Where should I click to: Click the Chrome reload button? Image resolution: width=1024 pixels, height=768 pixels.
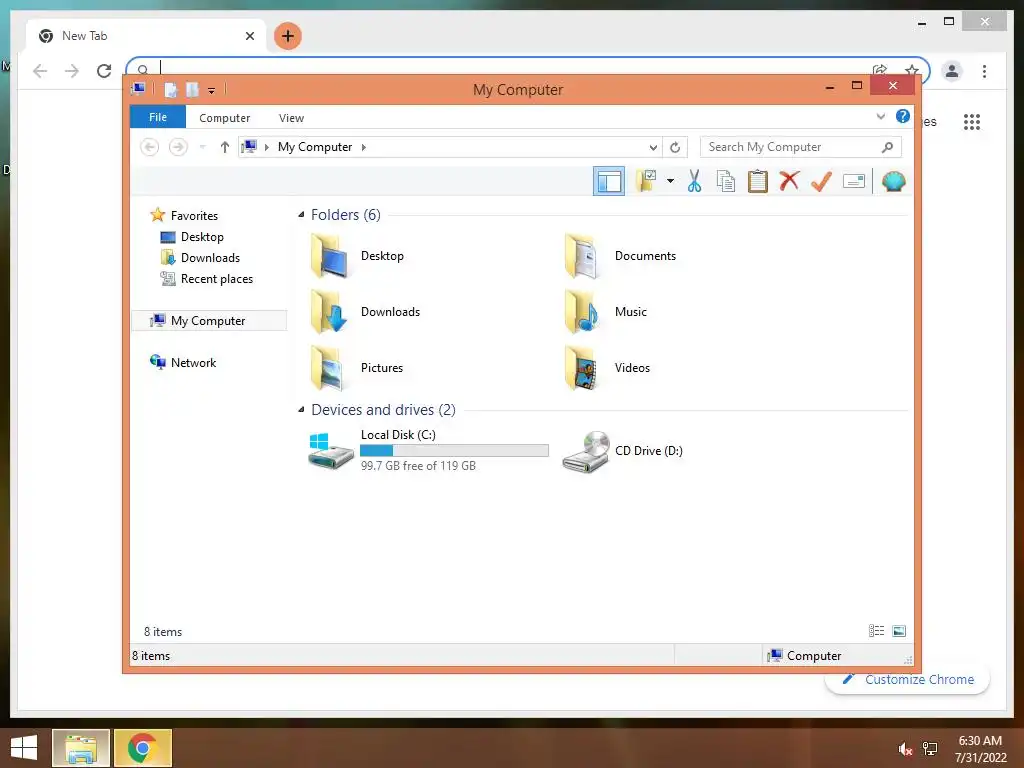pyautogui.click(x=104, y=71)
